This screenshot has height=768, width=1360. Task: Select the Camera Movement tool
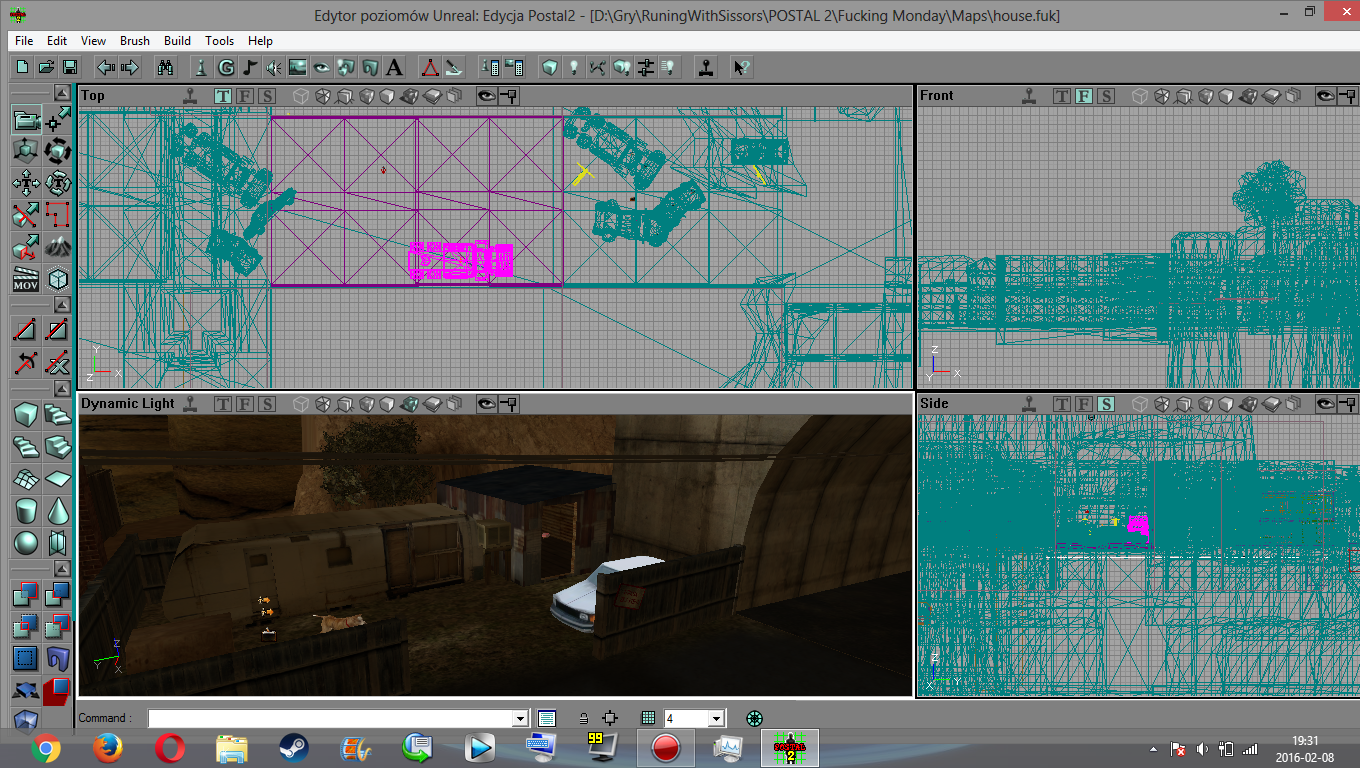pyautogui.click(x=26, y=121)
